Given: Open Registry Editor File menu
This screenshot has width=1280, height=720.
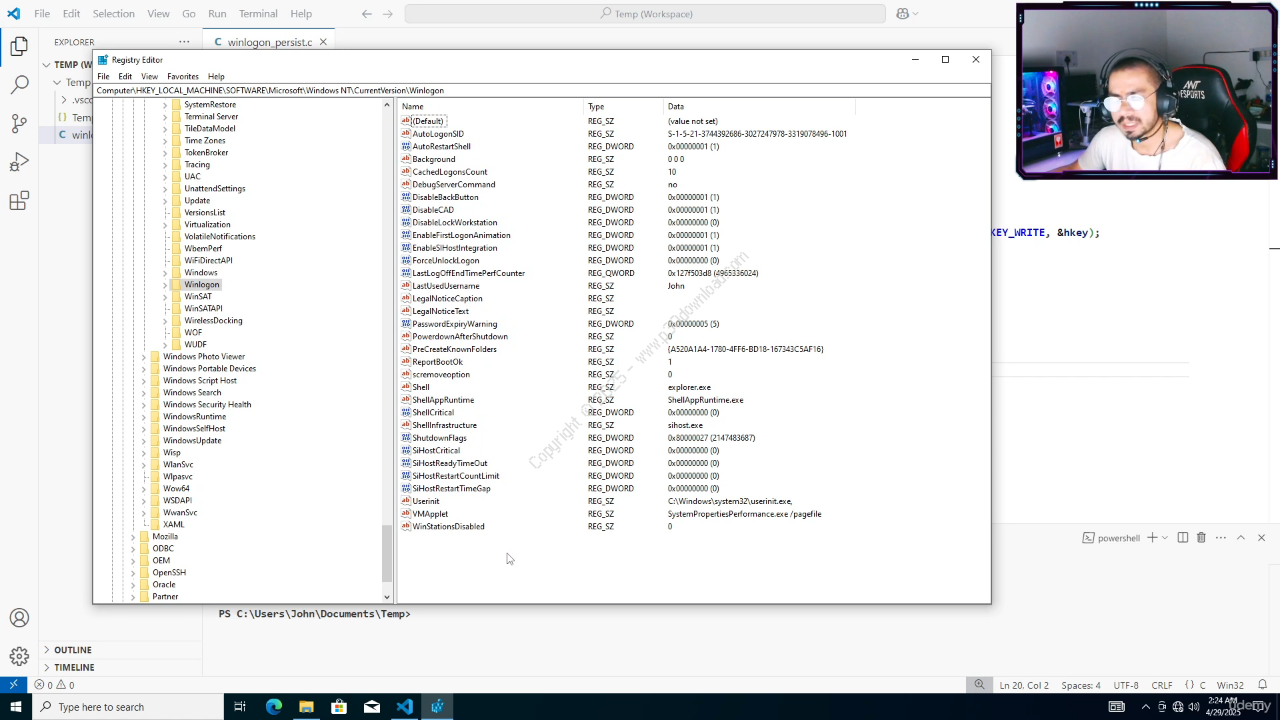Looking at the screenshot, I should 103,76.
